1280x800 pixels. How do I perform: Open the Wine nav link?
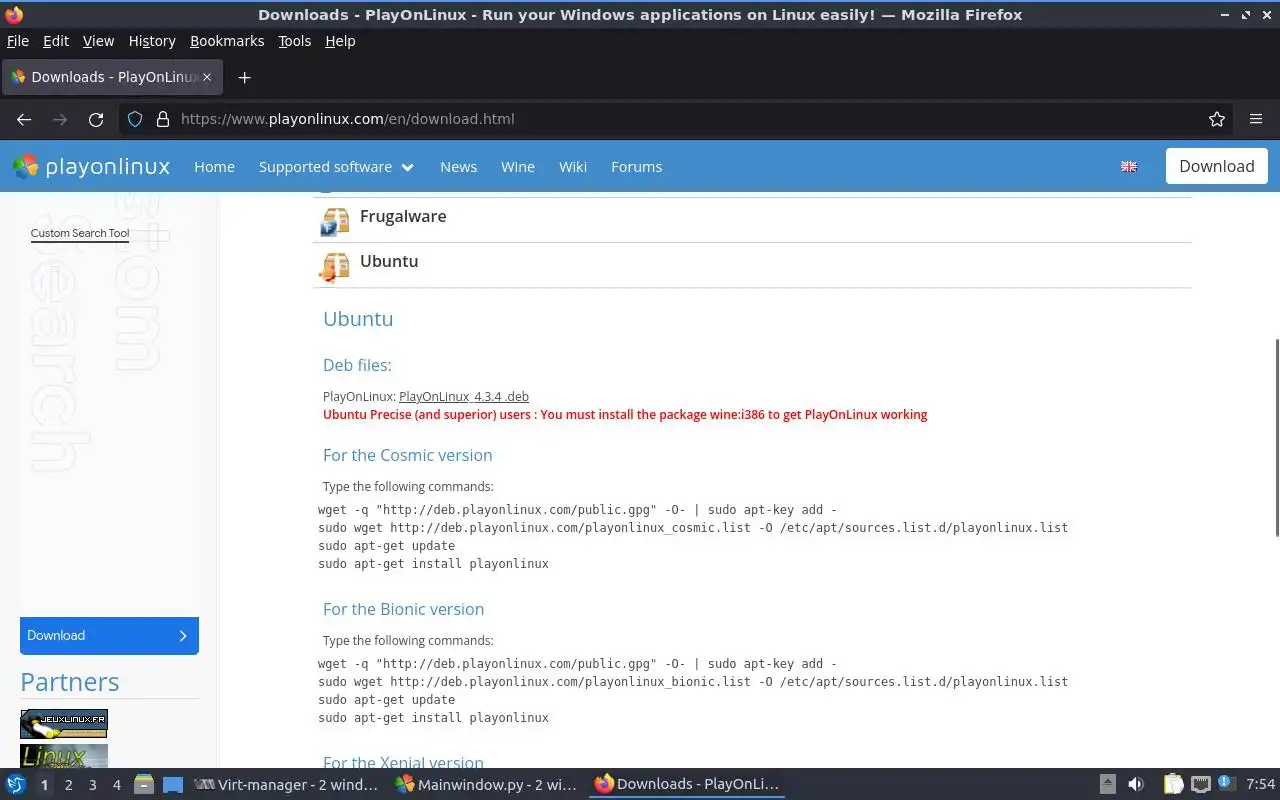pos(518,167)
